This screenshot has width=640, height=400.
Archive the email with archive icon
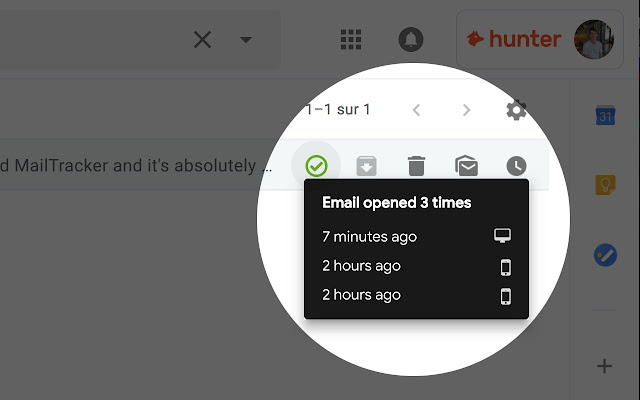tap(366, 166)
